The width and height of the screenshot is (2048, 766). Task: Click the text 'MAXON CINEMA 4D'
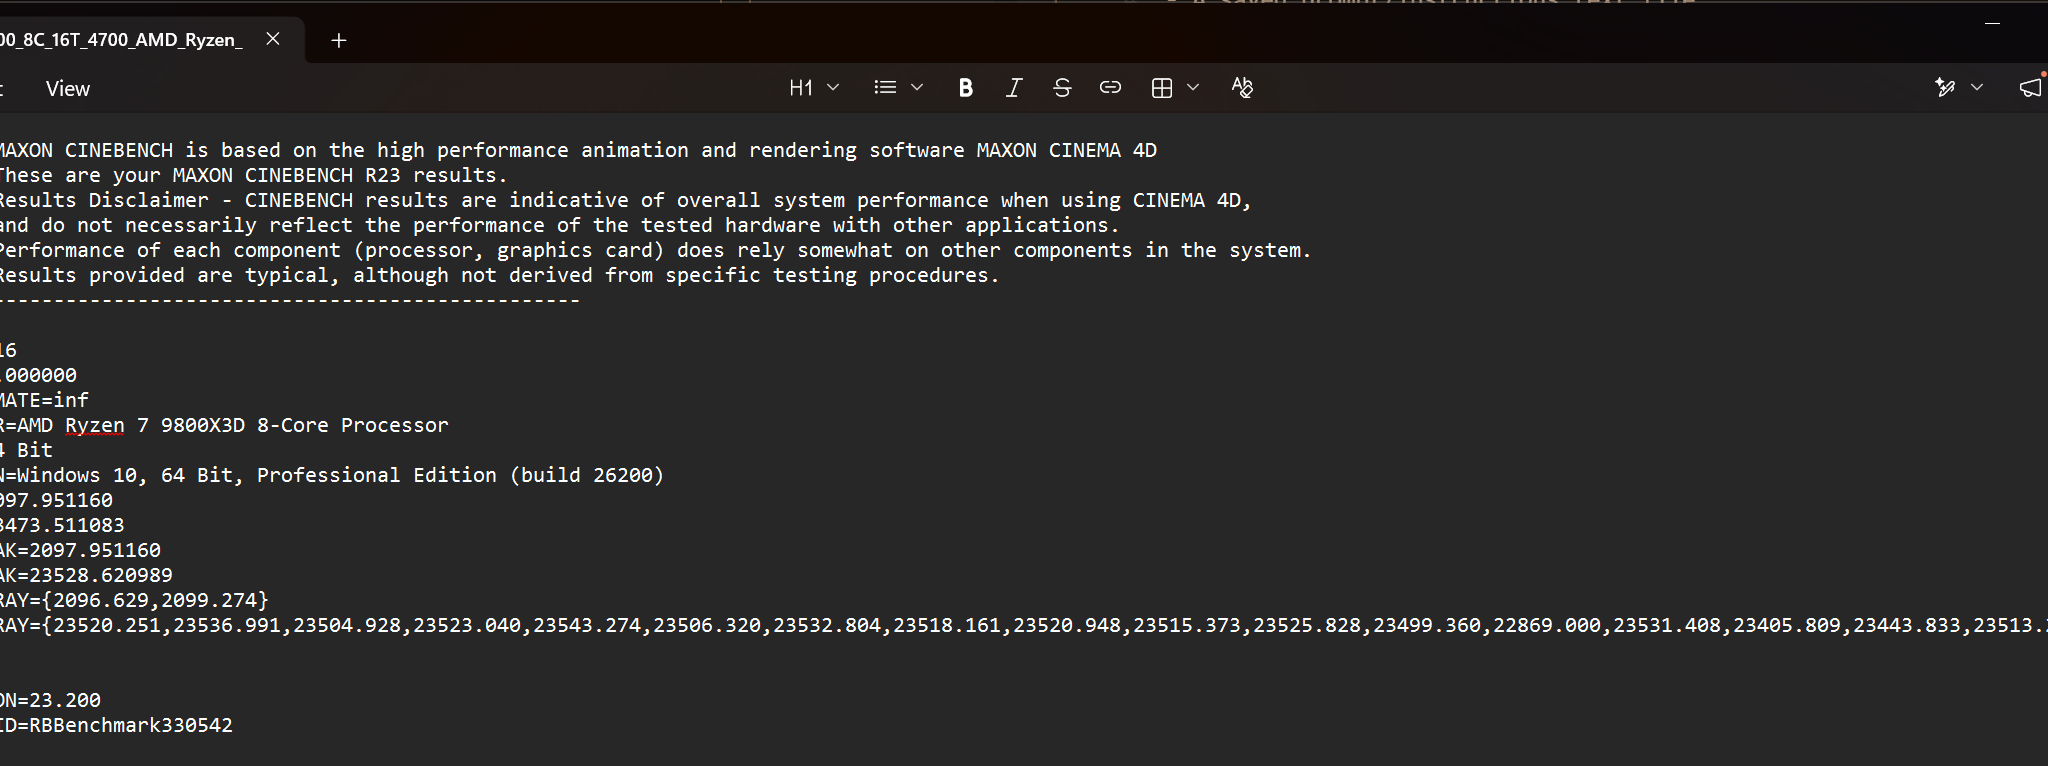[x=1067, y=150]
